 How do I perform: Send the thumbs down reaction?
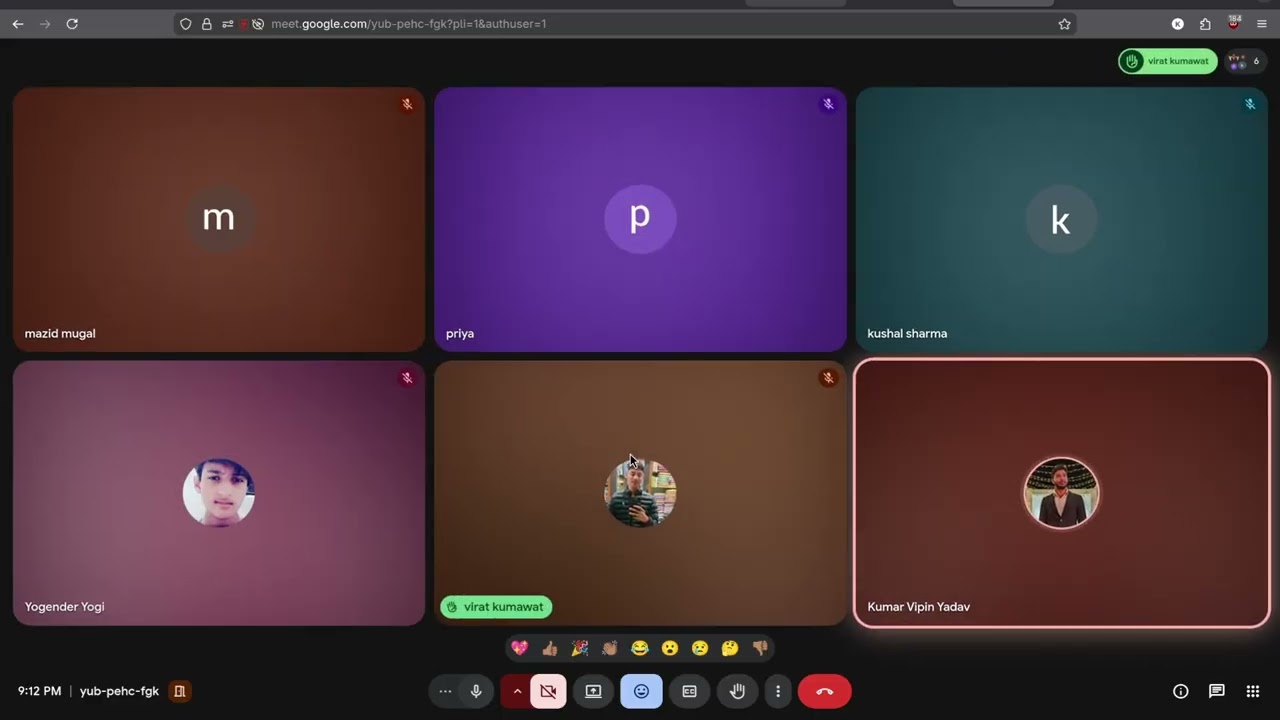coord(760,648)
